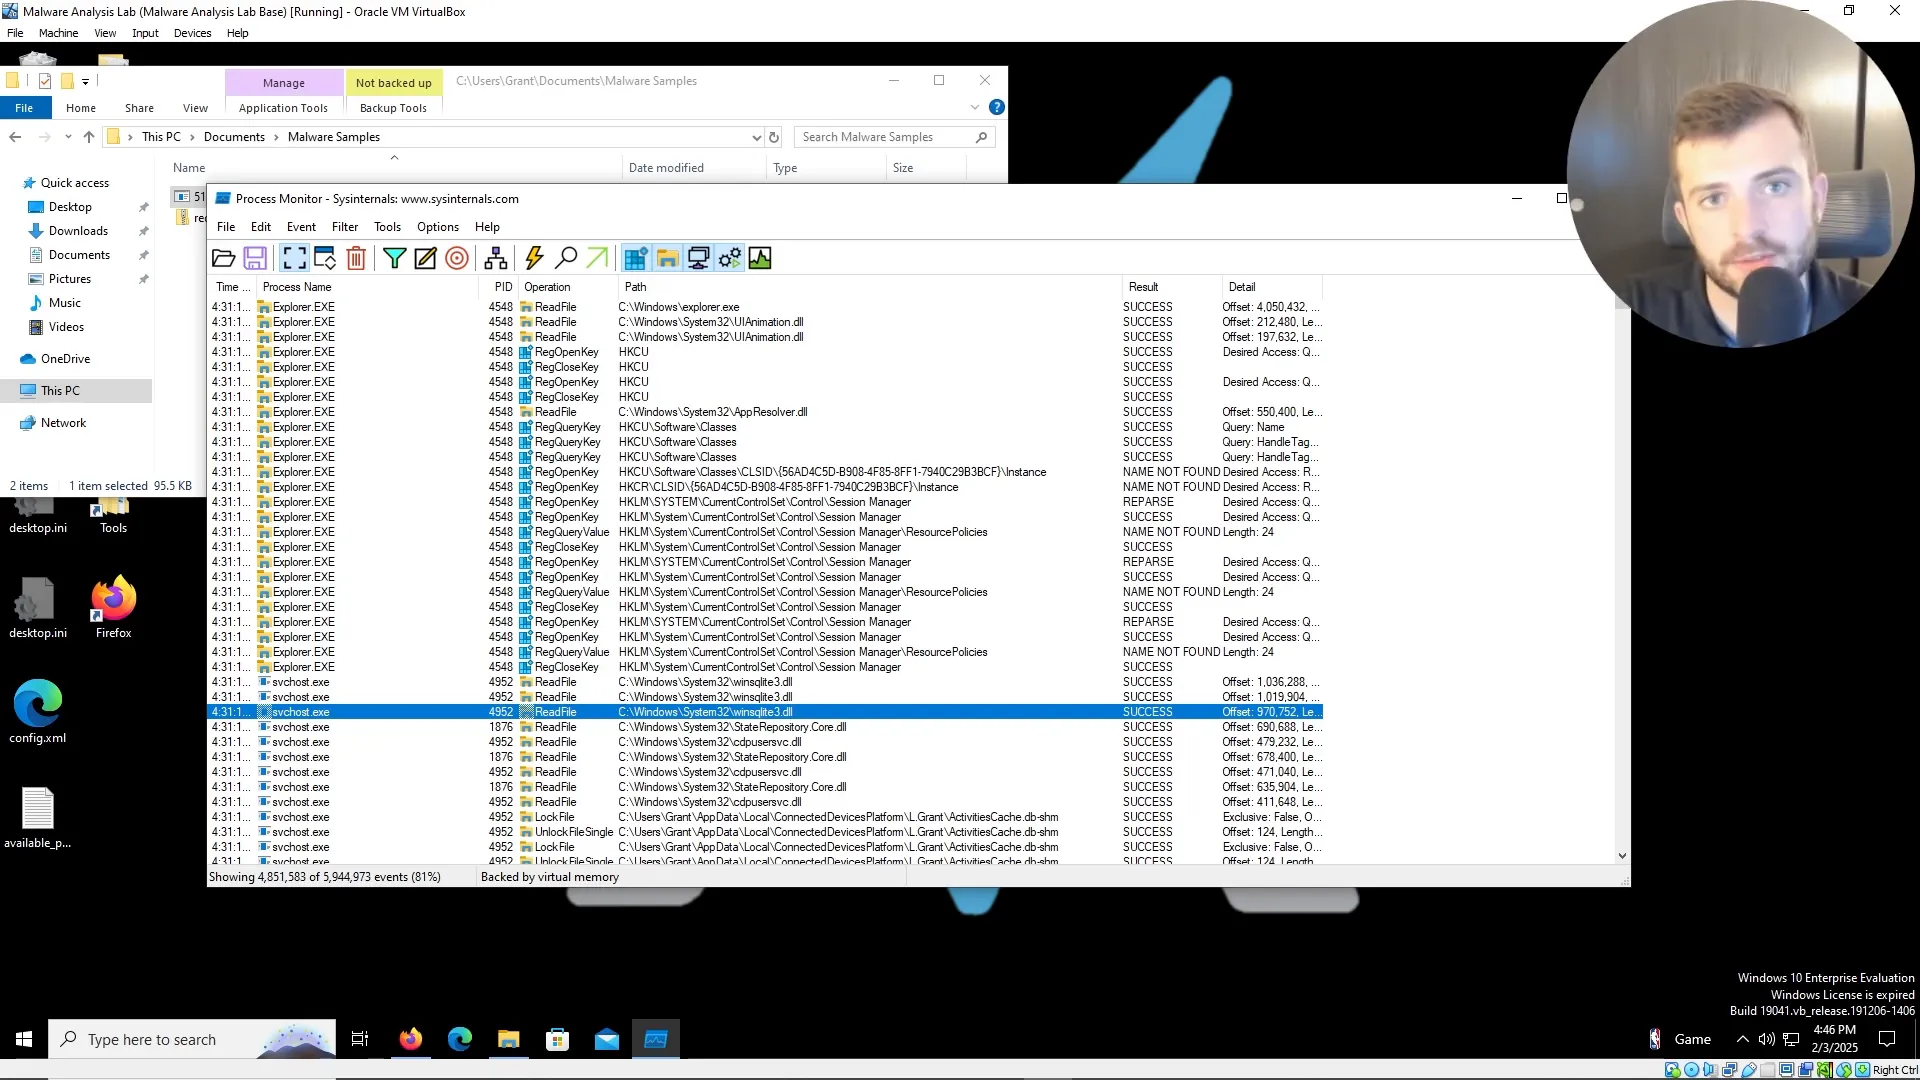This screenshot has width=1920, height=1080.
Task: Open the Recent locations dropdown arrow
Action: 68,138
